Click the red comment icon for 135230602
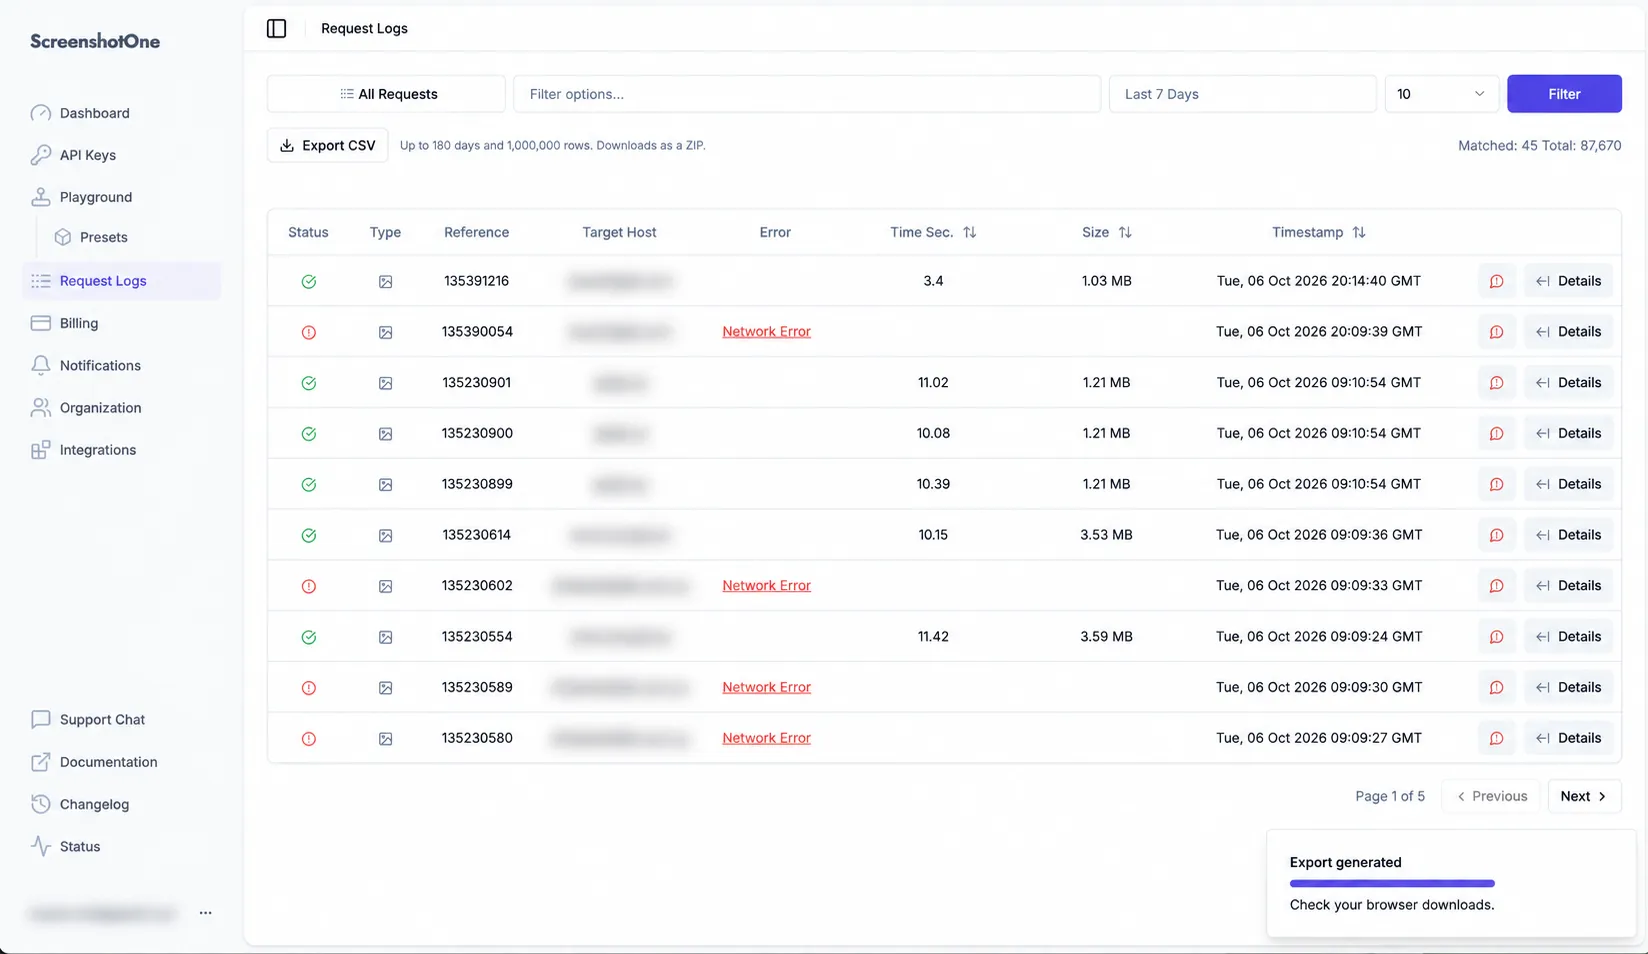This screenshot has width=1648, height=954. (1496, 586)
